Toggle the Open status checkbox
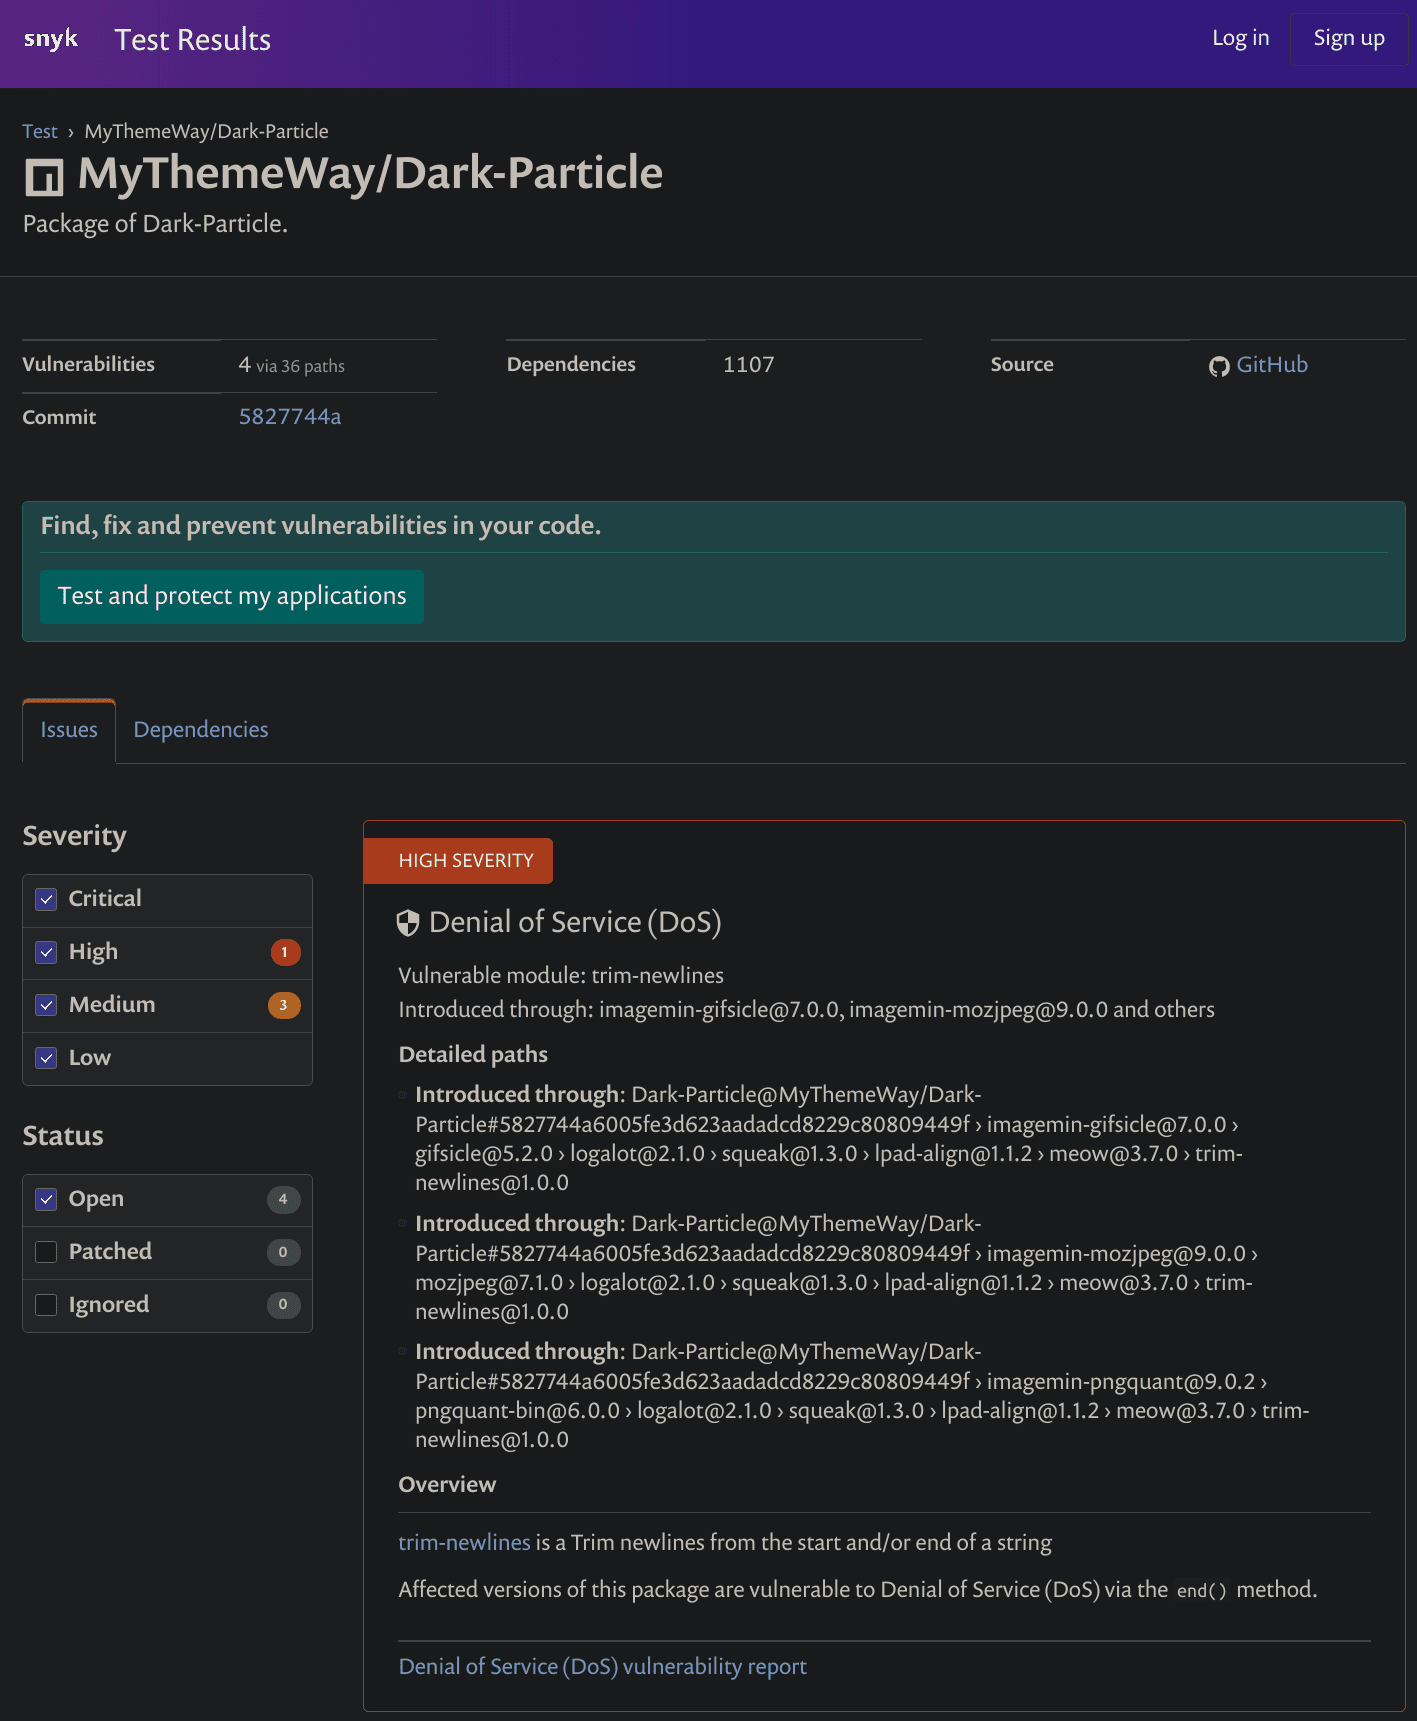The width and height of the screenshot is (1417, 1721). coord(46,1199)
